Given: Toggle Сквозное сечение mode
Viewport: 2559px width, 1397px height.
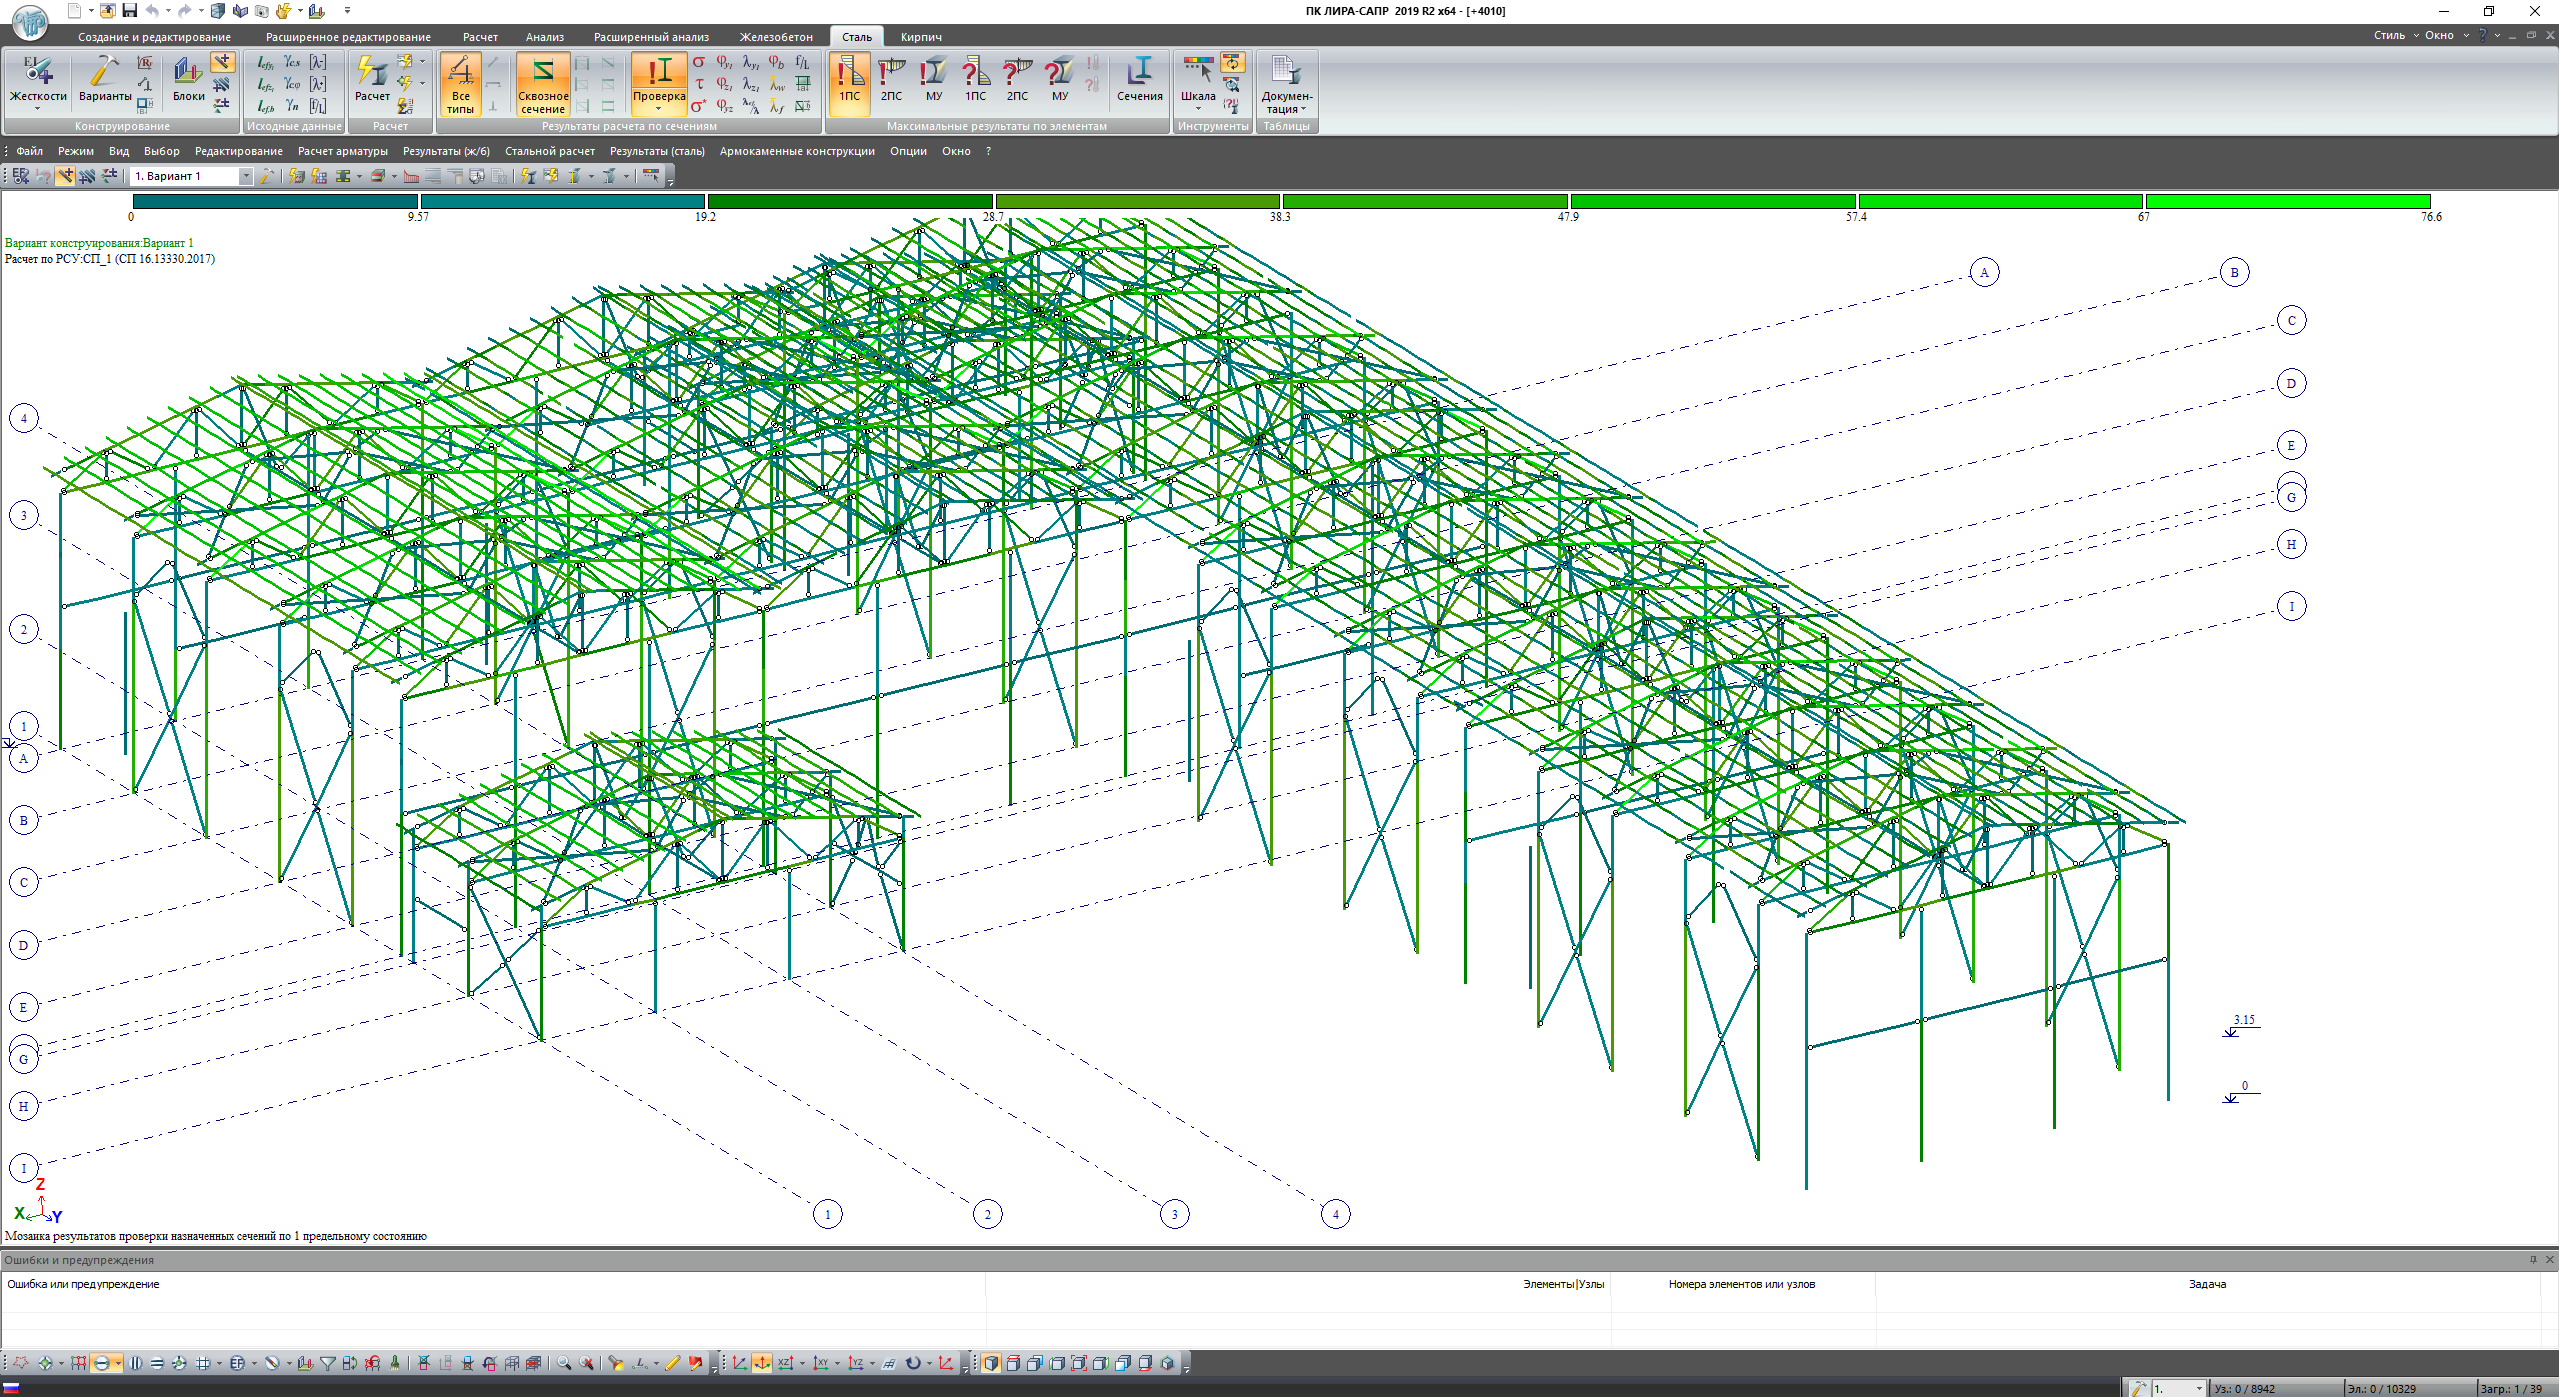Looking at the screenshot, I should tap(543, 82).
